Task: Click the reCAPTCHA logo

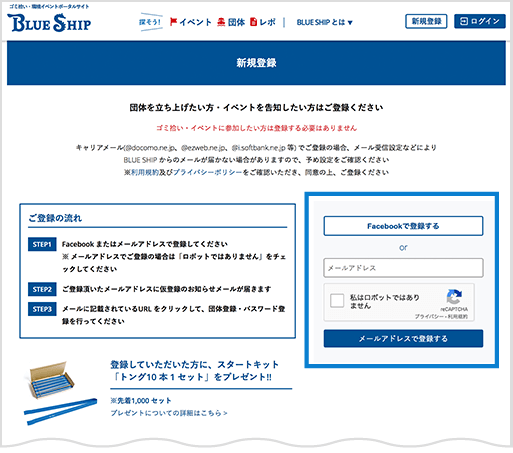Action: [454, 297]
